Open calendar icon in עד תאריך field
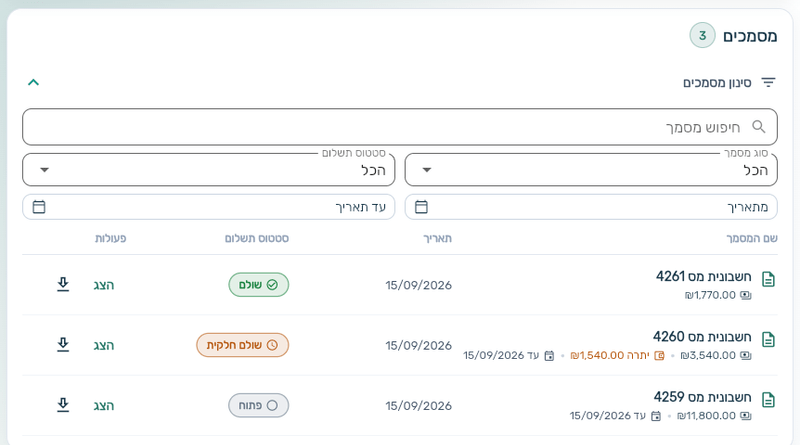Image resolution: width=800 pixels, height=445 pixels. (x=39, y=207)
